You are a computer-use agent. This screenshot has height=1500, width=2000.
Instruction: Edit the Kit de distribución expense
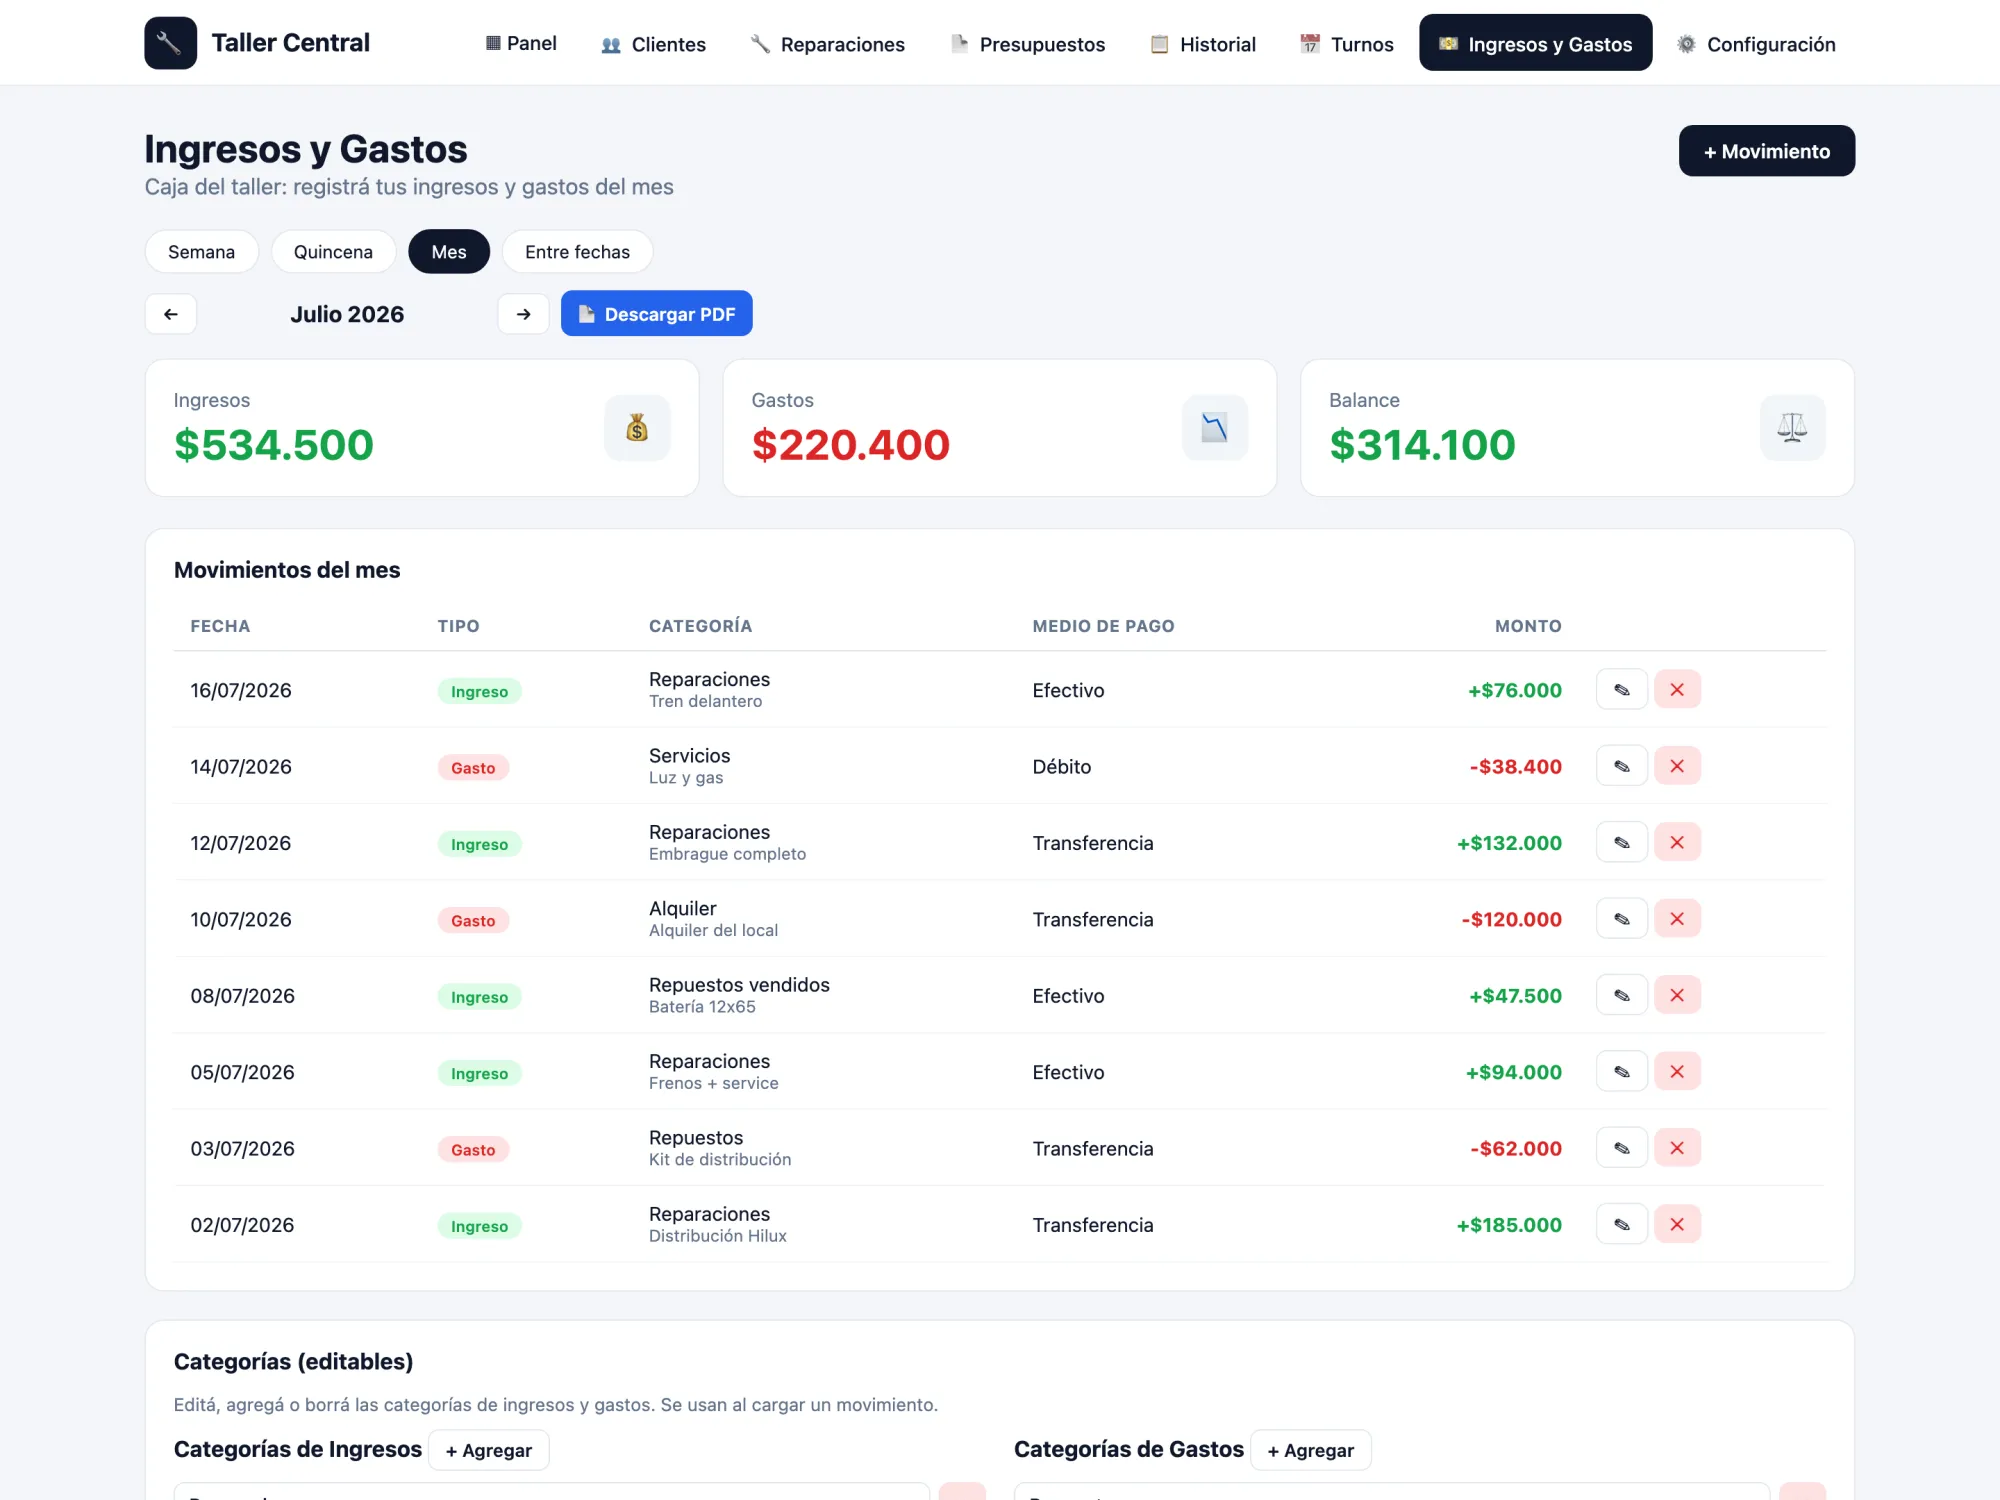1621,1148
